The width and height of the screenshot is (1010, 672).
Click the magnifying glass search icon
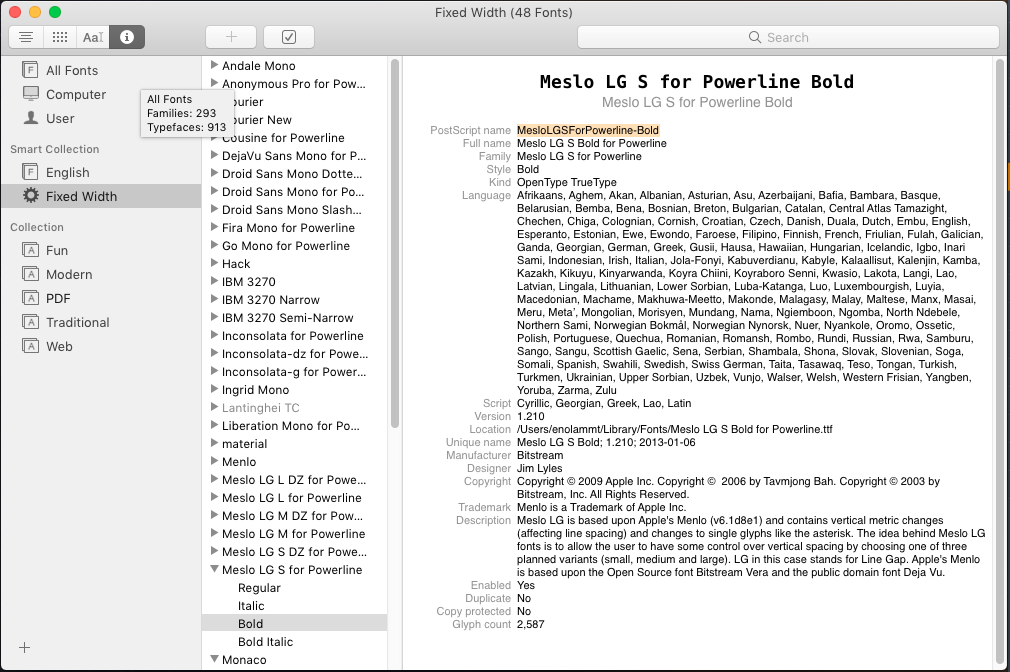754,37
